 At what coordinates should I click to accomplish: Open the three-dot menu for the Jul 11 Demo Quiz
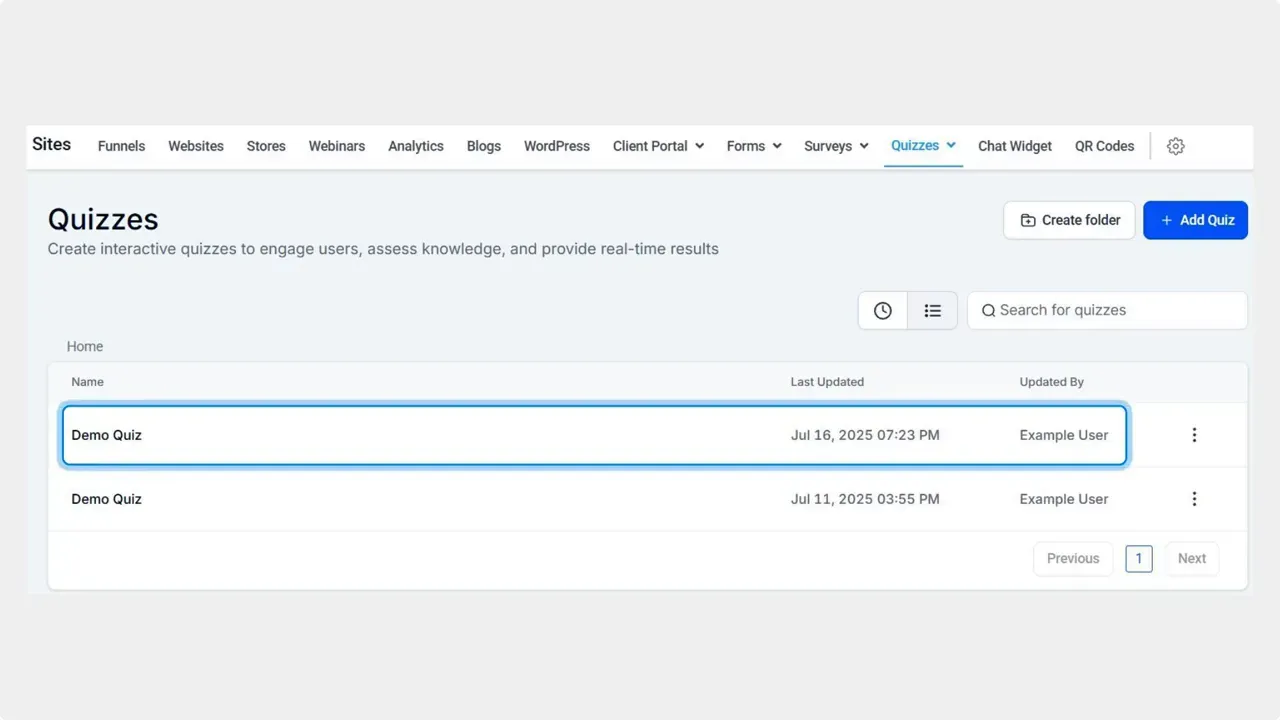1194,498
